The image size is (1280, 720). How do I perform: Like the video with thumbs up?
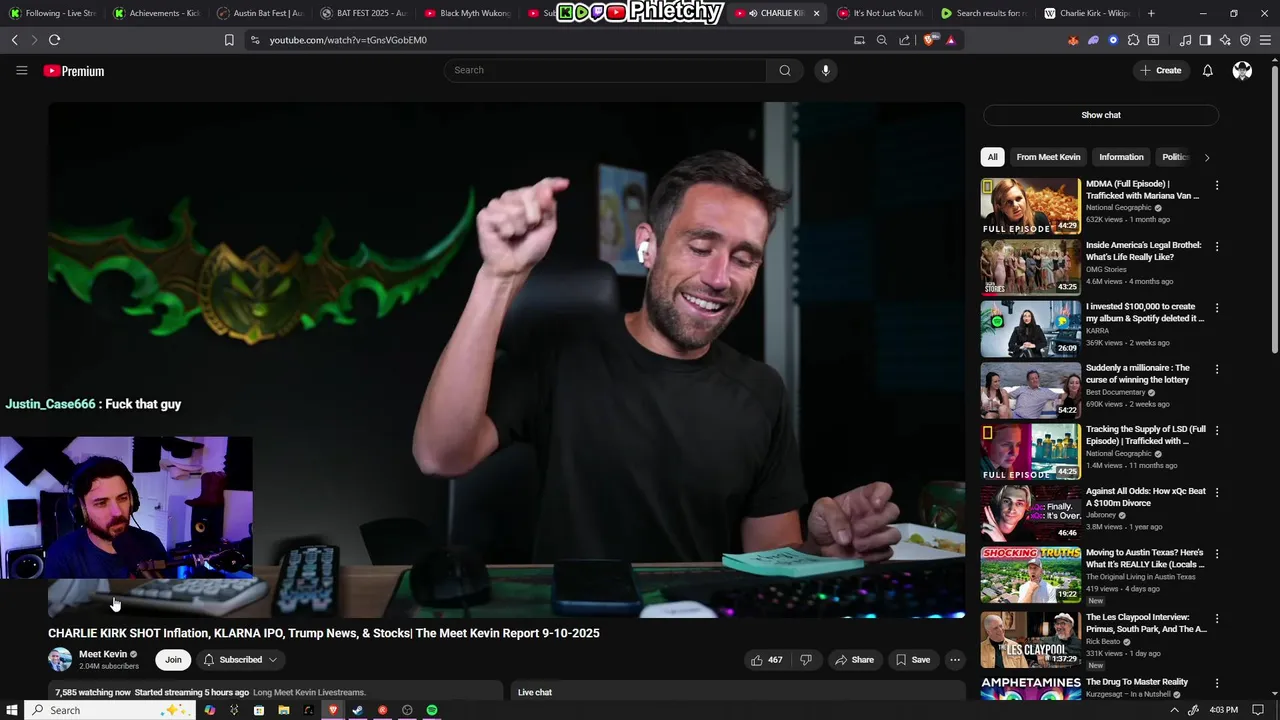[766, 660]
